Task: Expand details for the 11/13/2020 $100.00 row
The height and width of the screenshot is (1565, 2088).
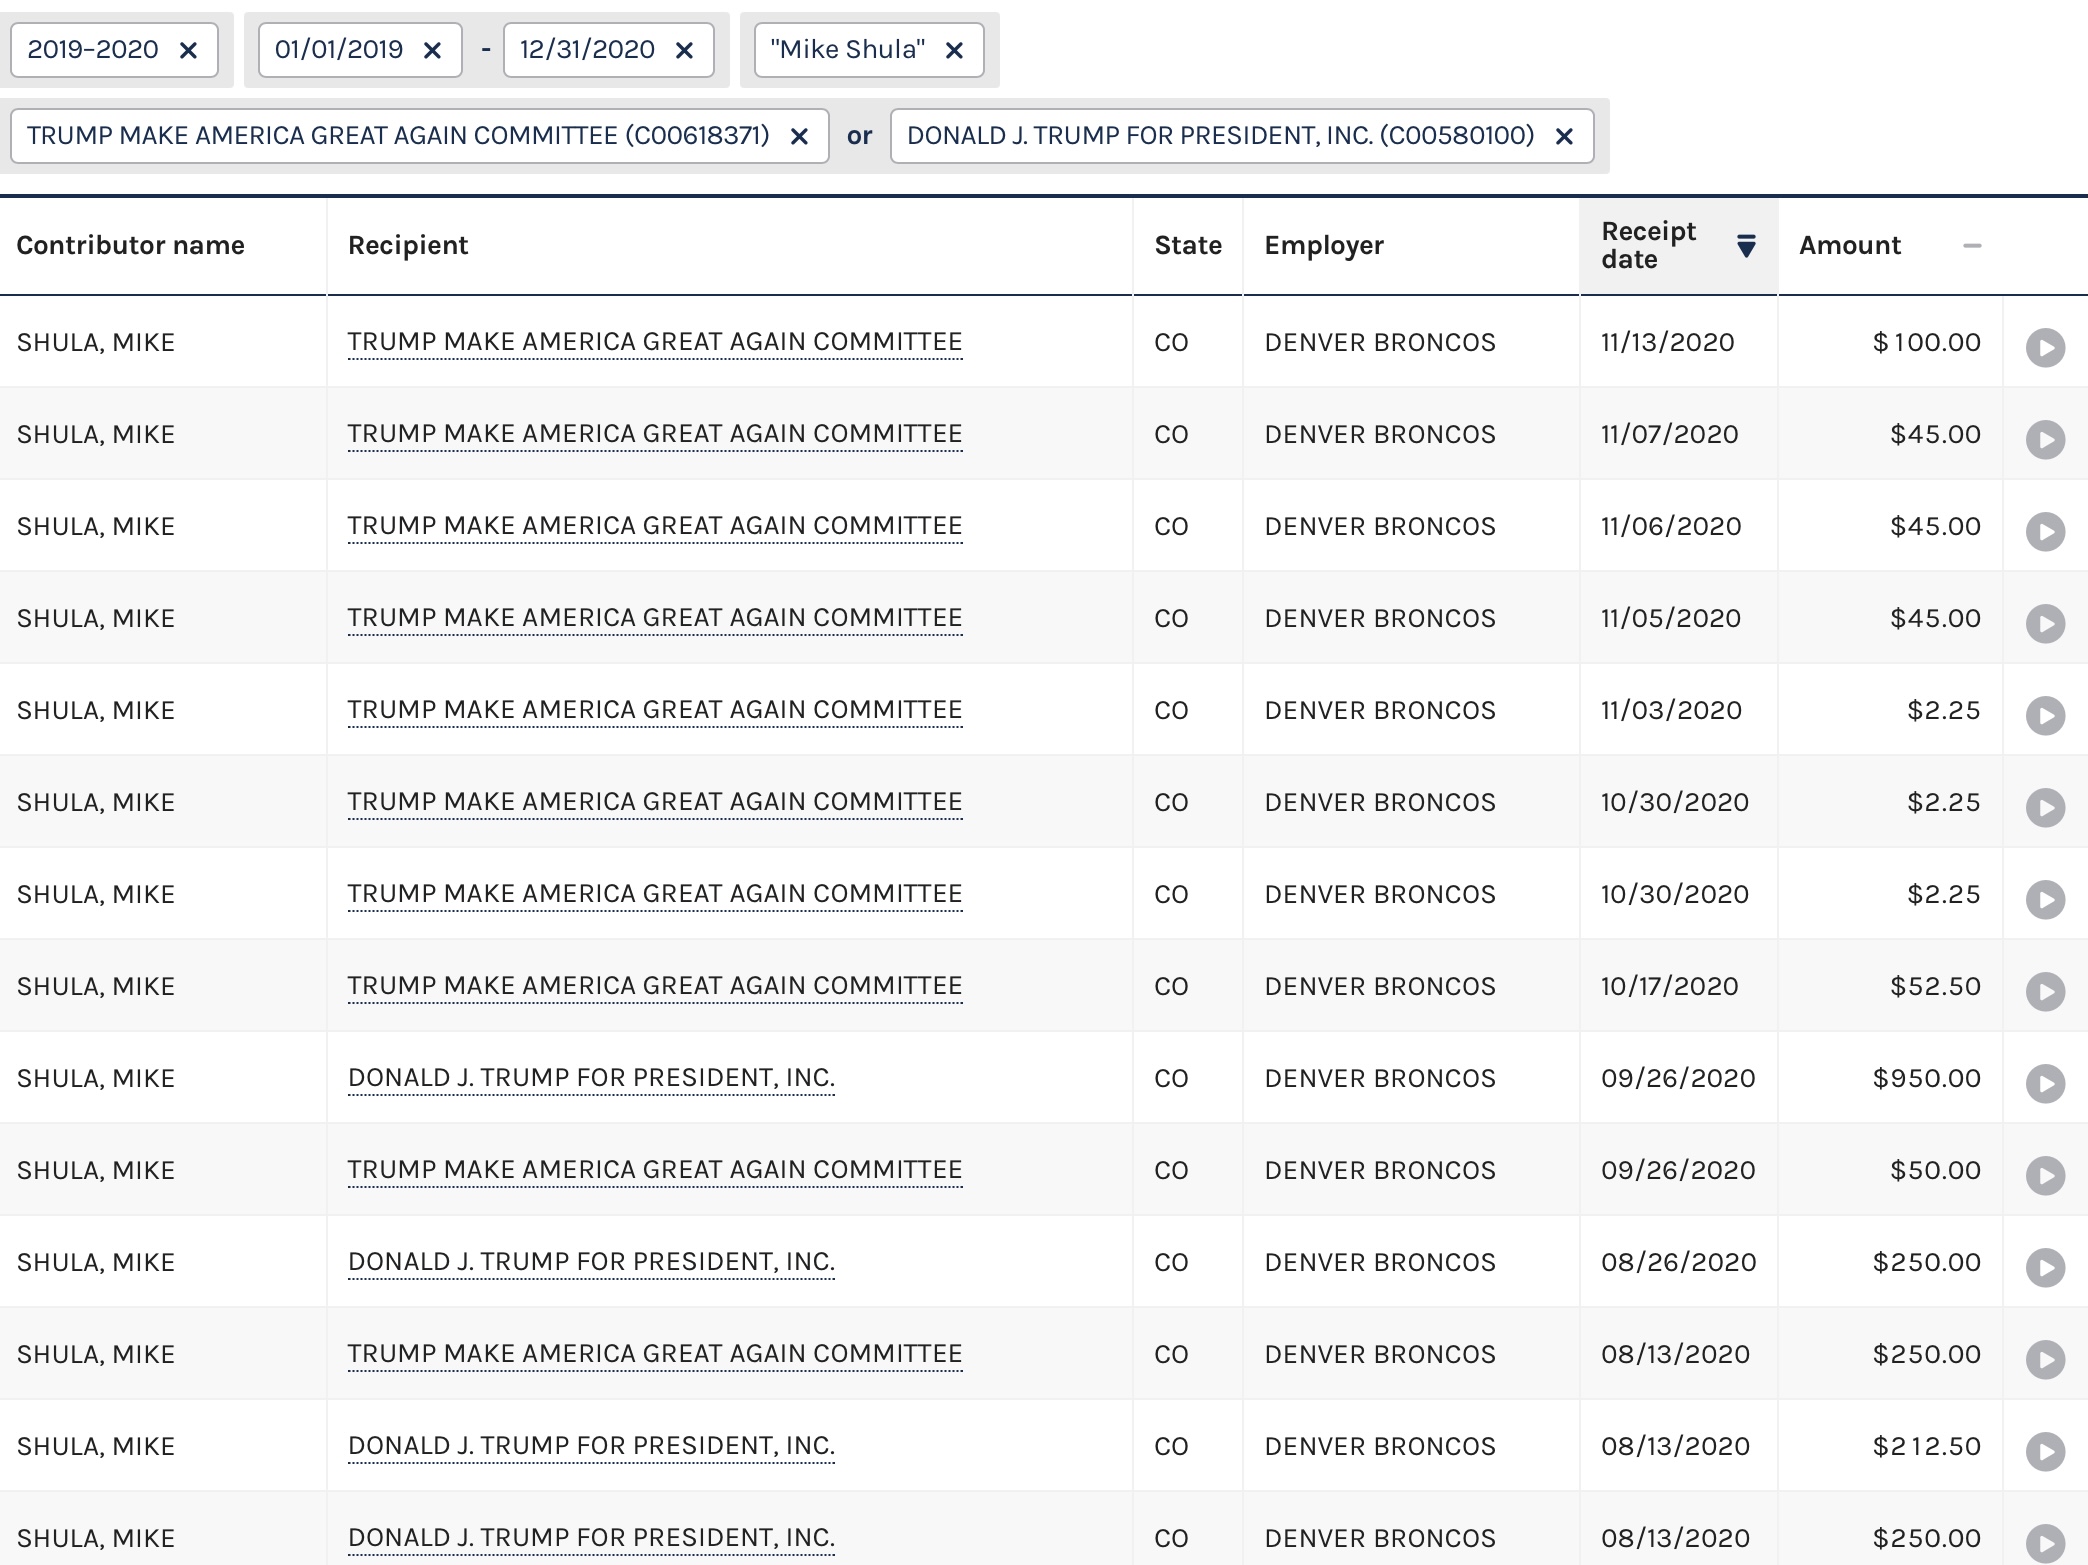Action: [2045, 348]
